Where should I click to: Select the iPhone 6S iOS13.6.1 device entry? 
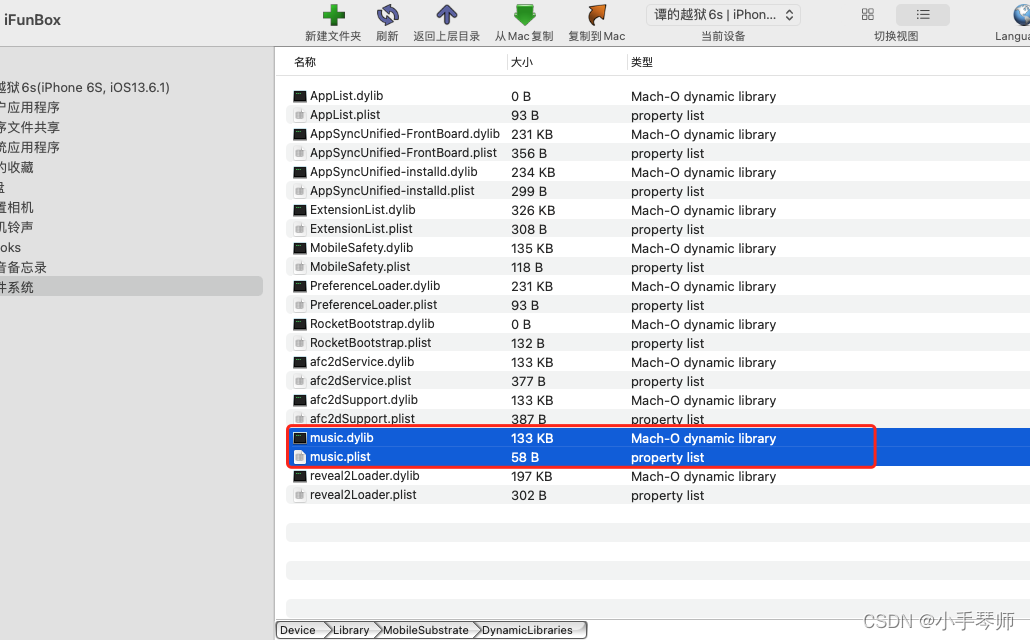(x=85, y=87)
